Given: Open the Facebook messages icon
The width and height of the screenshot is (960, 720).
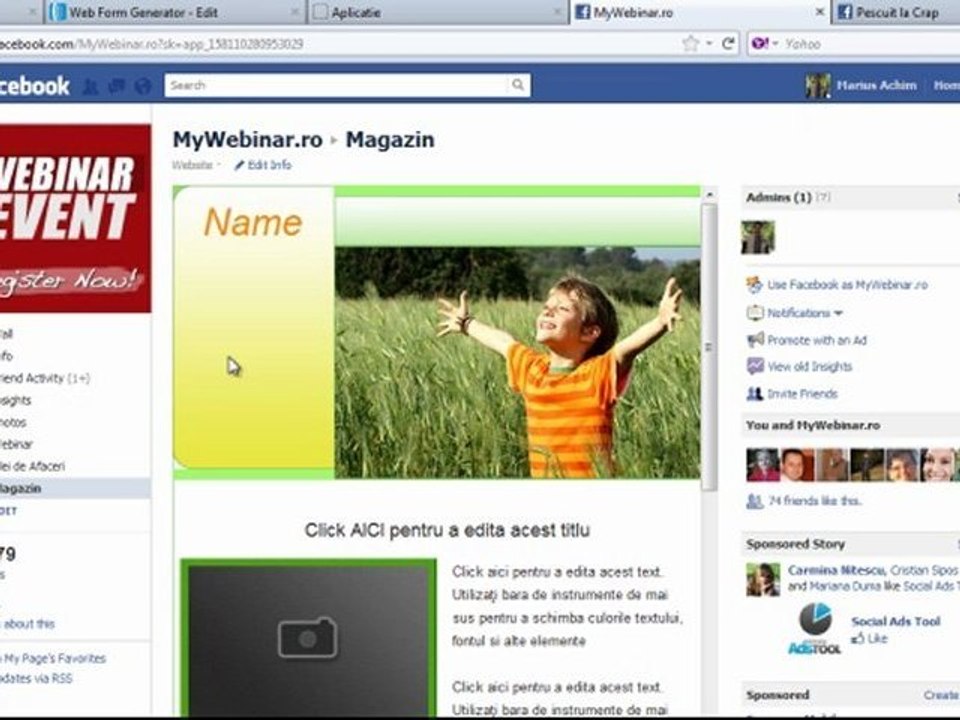Looking at the screenshot, I should [x=116, y=86].
